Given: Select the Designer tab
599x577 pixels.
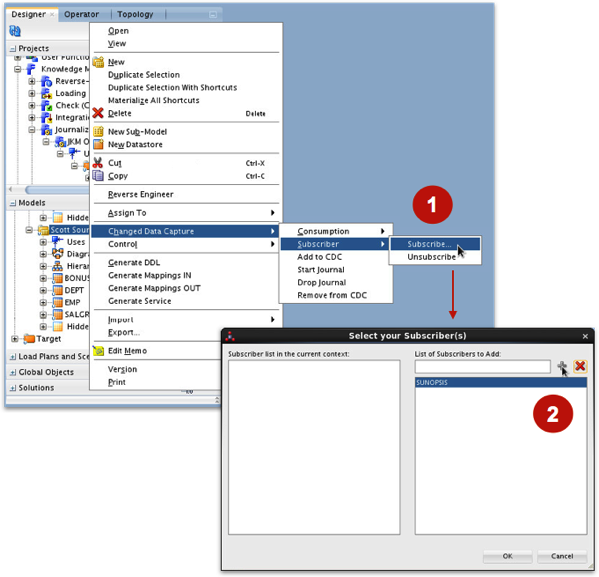Looking at the screenshot, I should click(29, 15).
